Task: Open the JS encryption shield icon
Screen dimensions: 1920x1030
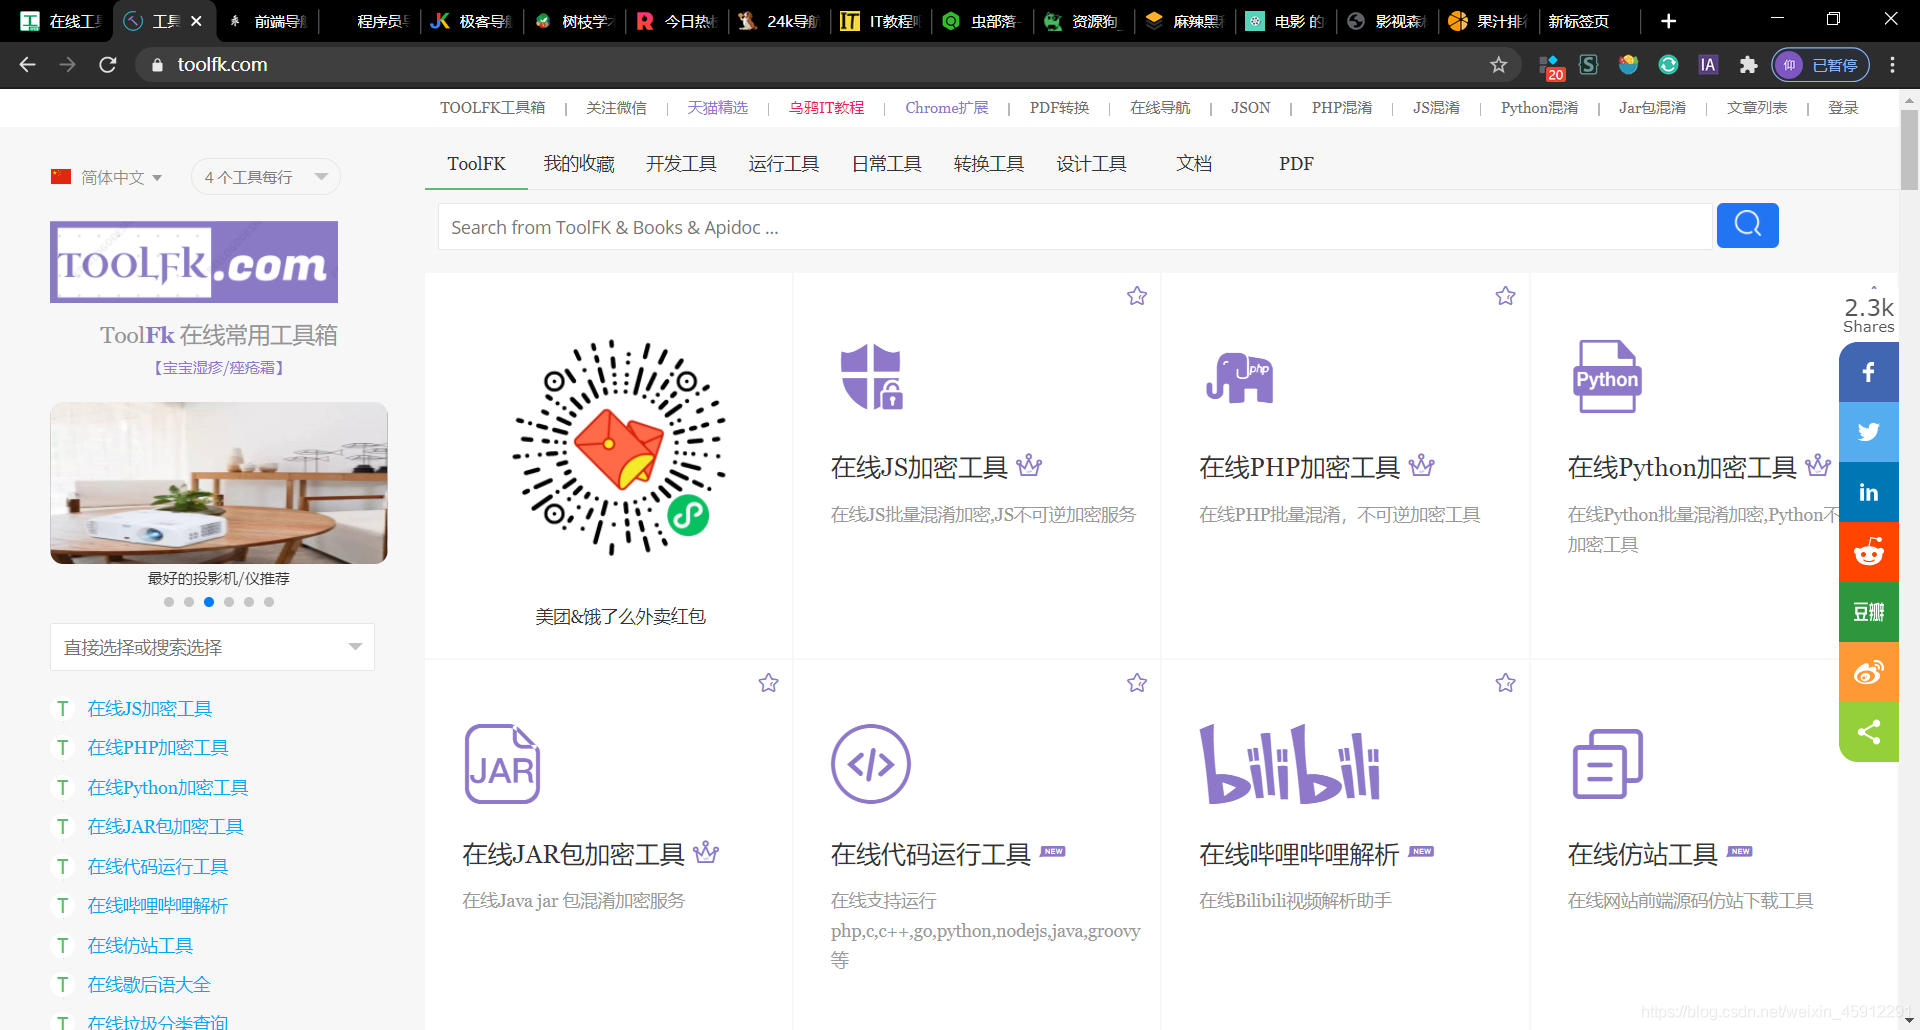Action: coord(871,377)
